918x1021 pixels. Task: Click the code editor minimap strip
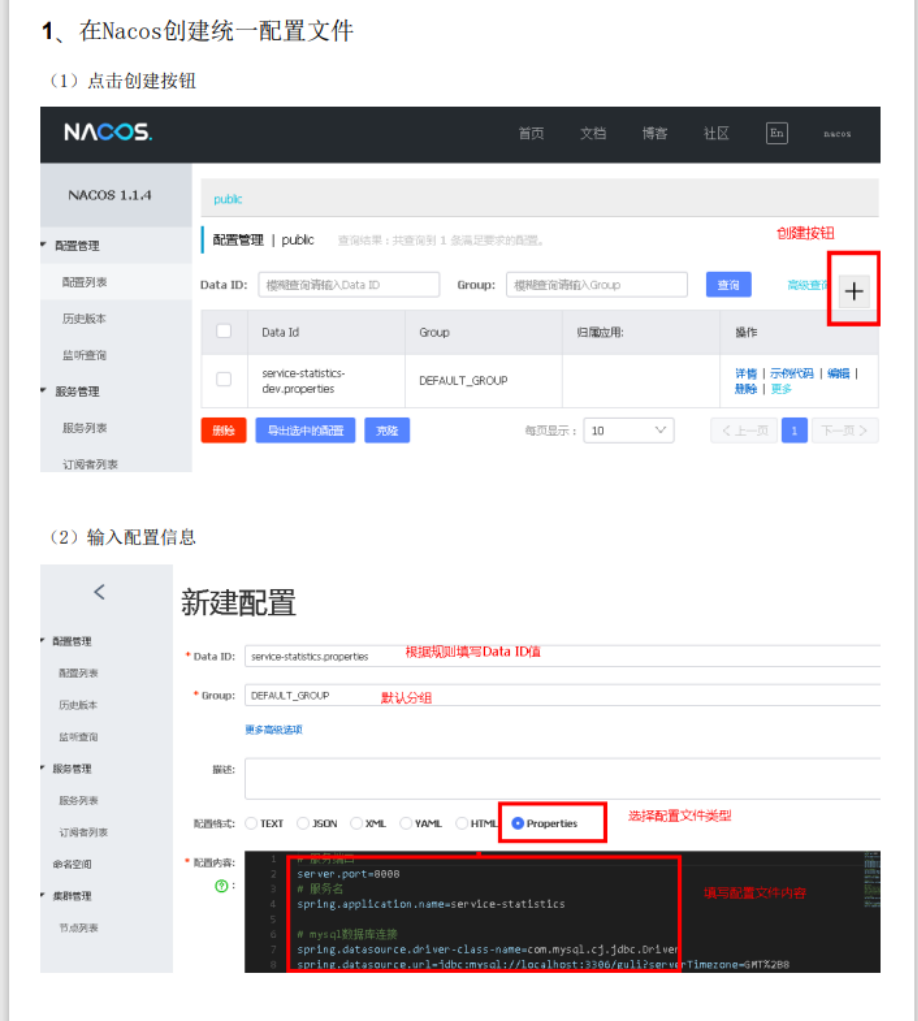coord(872,879)
